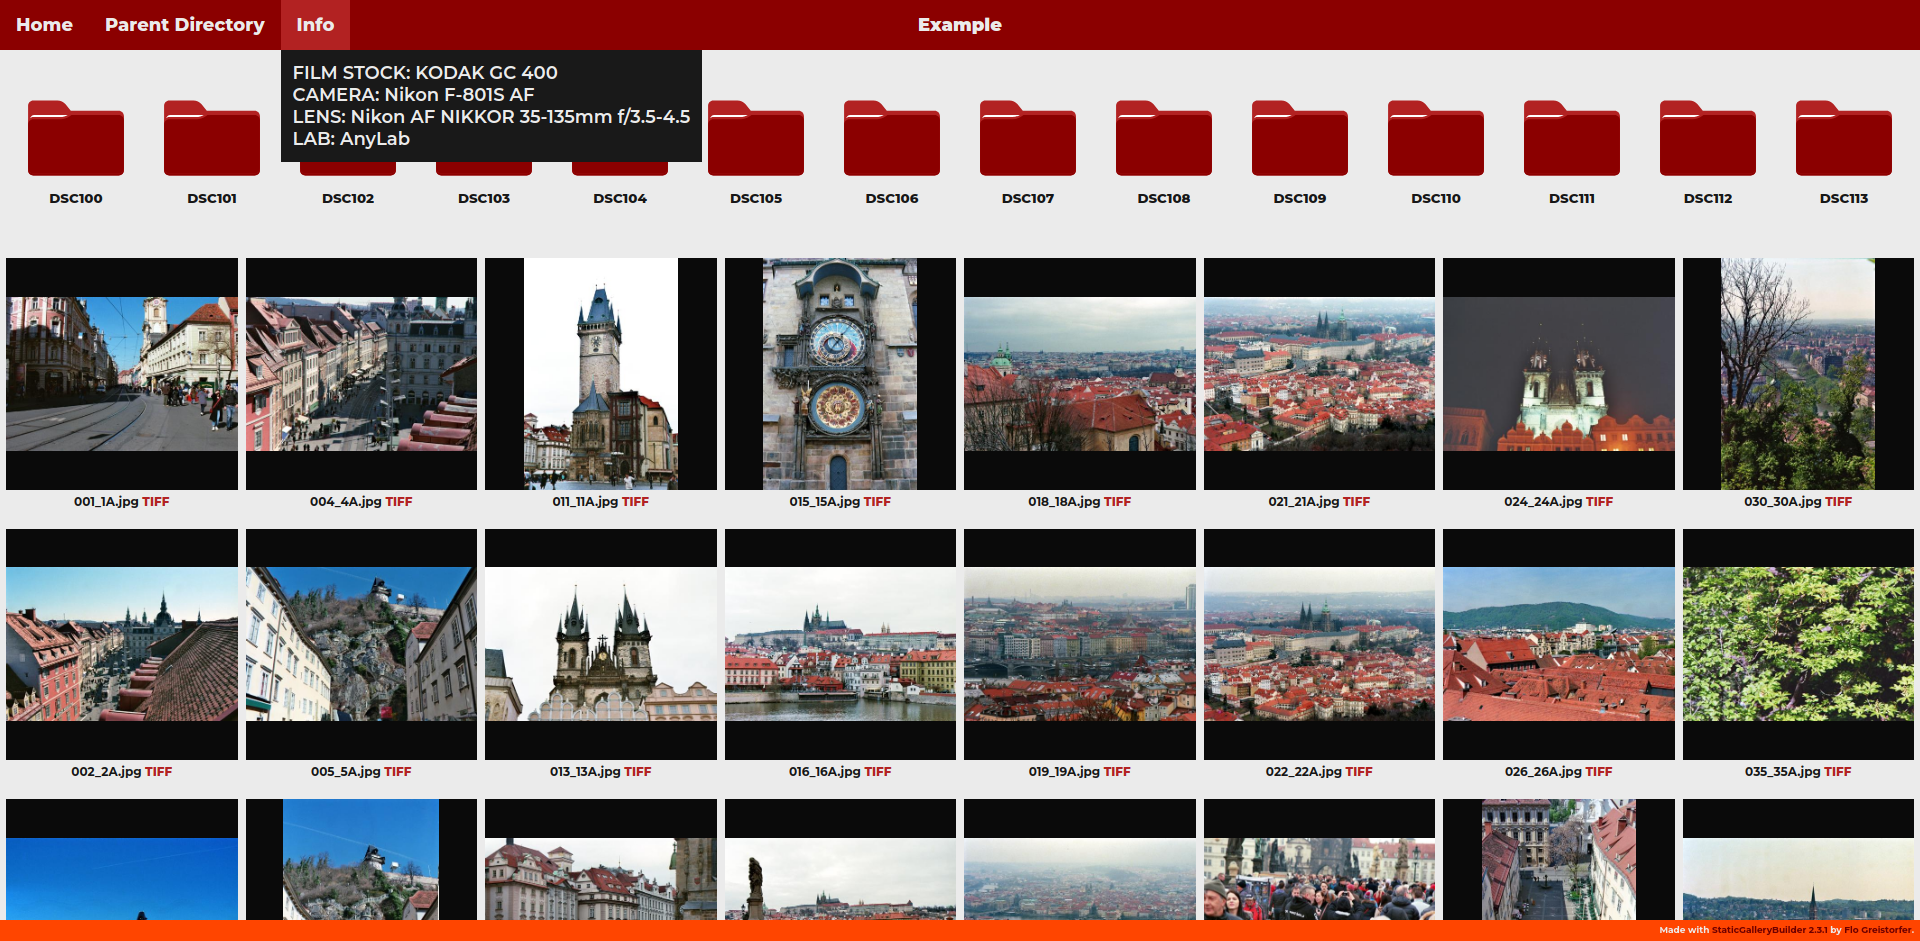1920x941 pixels.
Task: Open the DSC113 folder icon
Action: 1844,140
